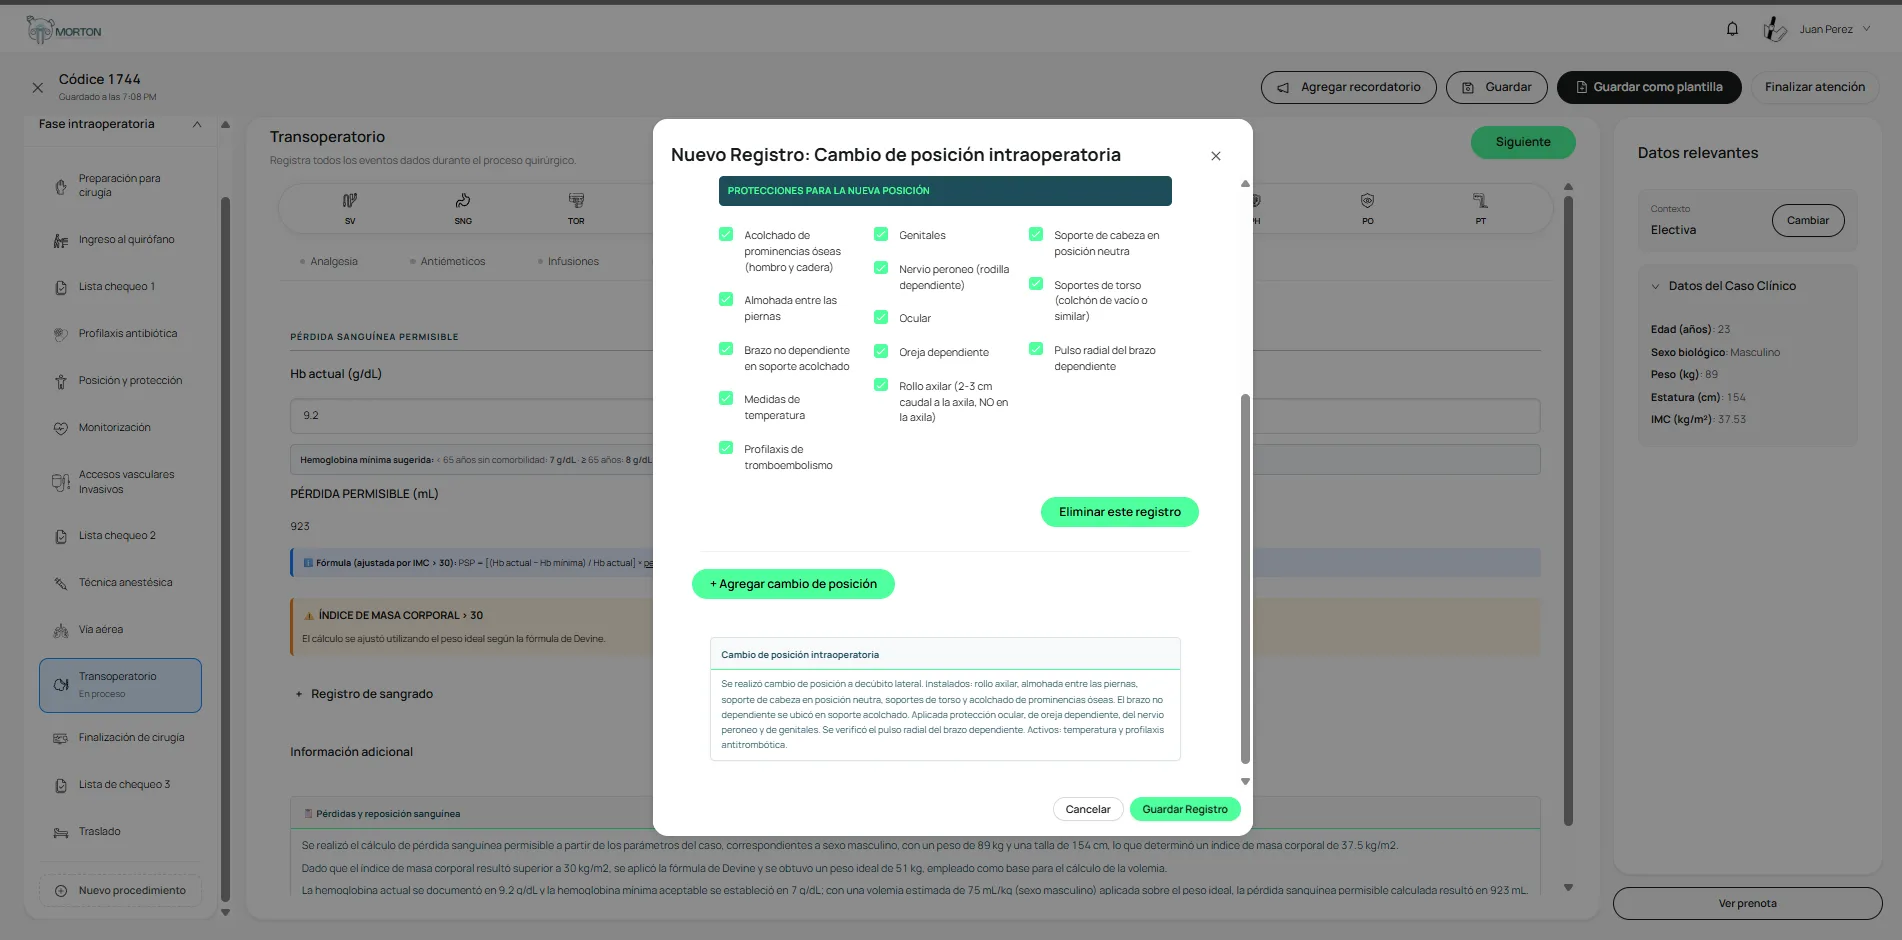Click the Ver prenota button
The height and width of the screenshot is (940, 1902).
[x=1748, y=903]
